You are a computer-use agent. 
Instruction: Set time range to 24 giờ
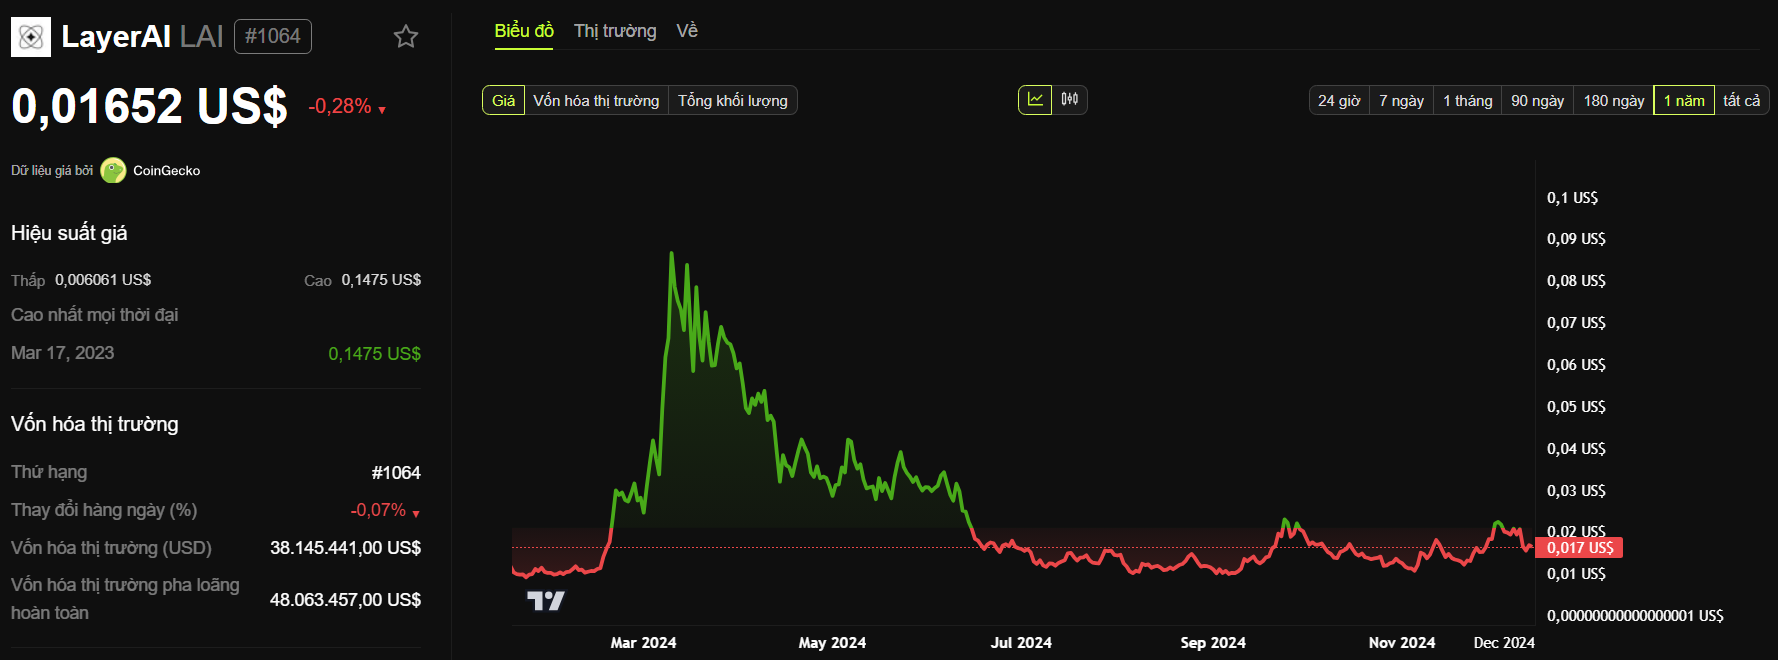point(1339,101)
